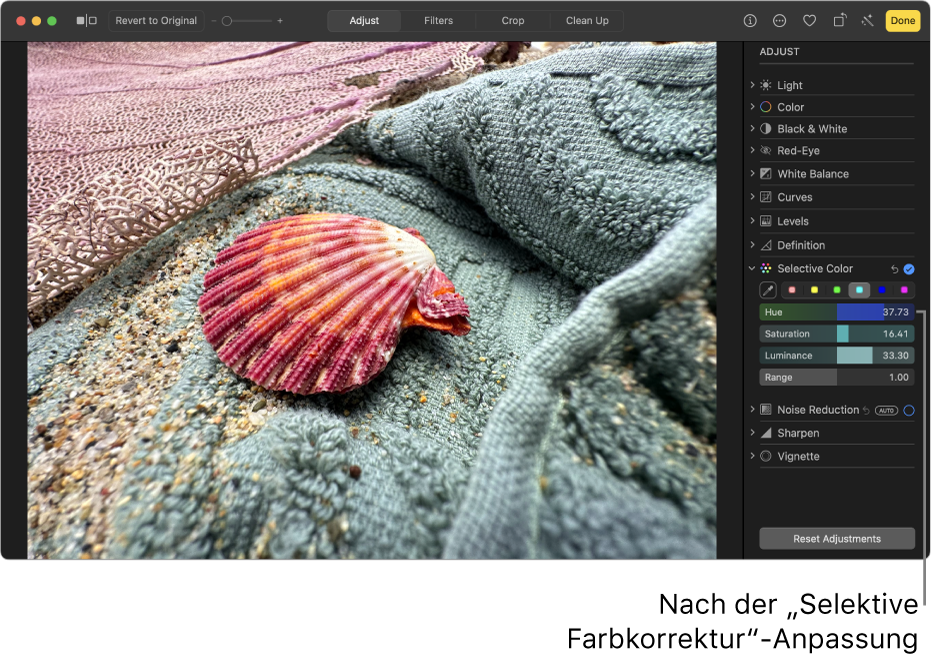Expand the Curves adjustment section
The width and height of the screenshot is (931, 660).
coord(752,198)
